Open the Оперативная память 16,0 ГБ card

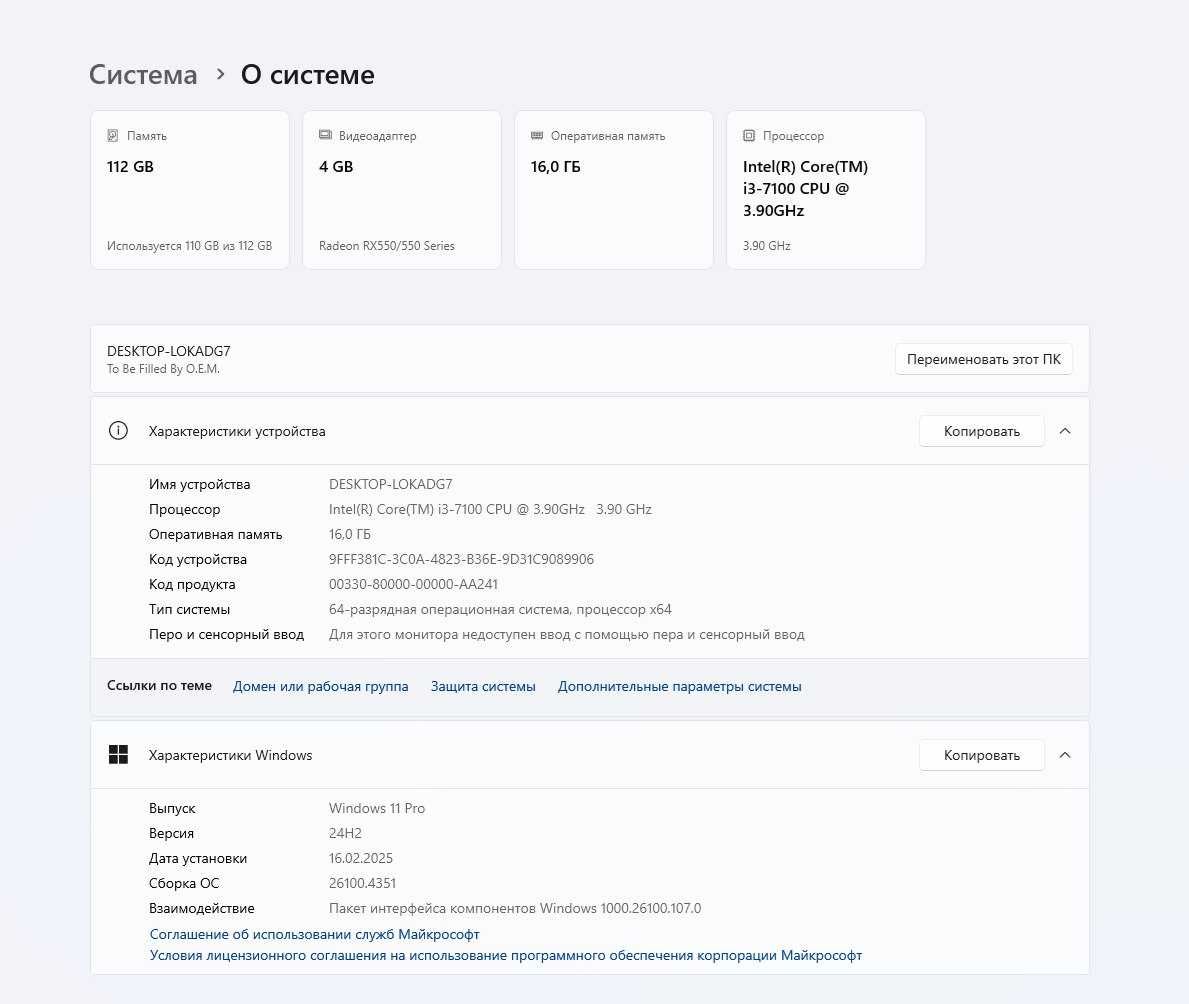[x=613, y=190]
